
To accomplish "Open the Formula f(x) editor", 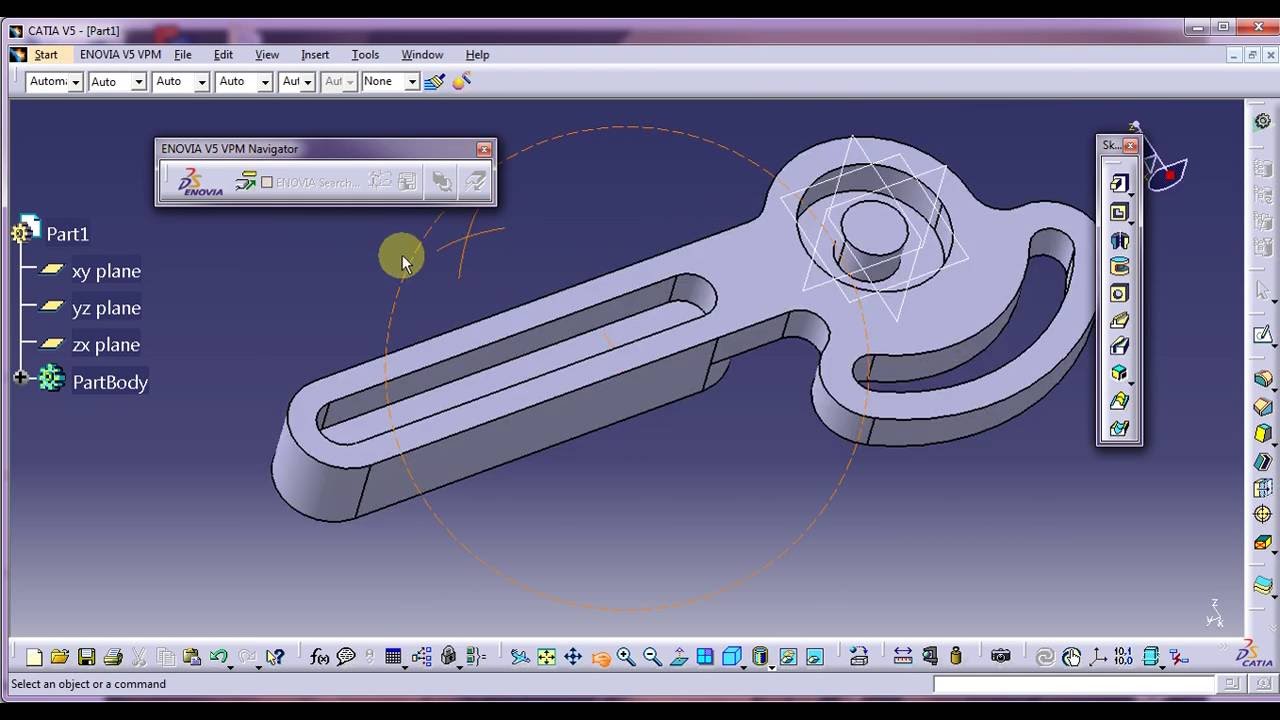I will (320, 657).
